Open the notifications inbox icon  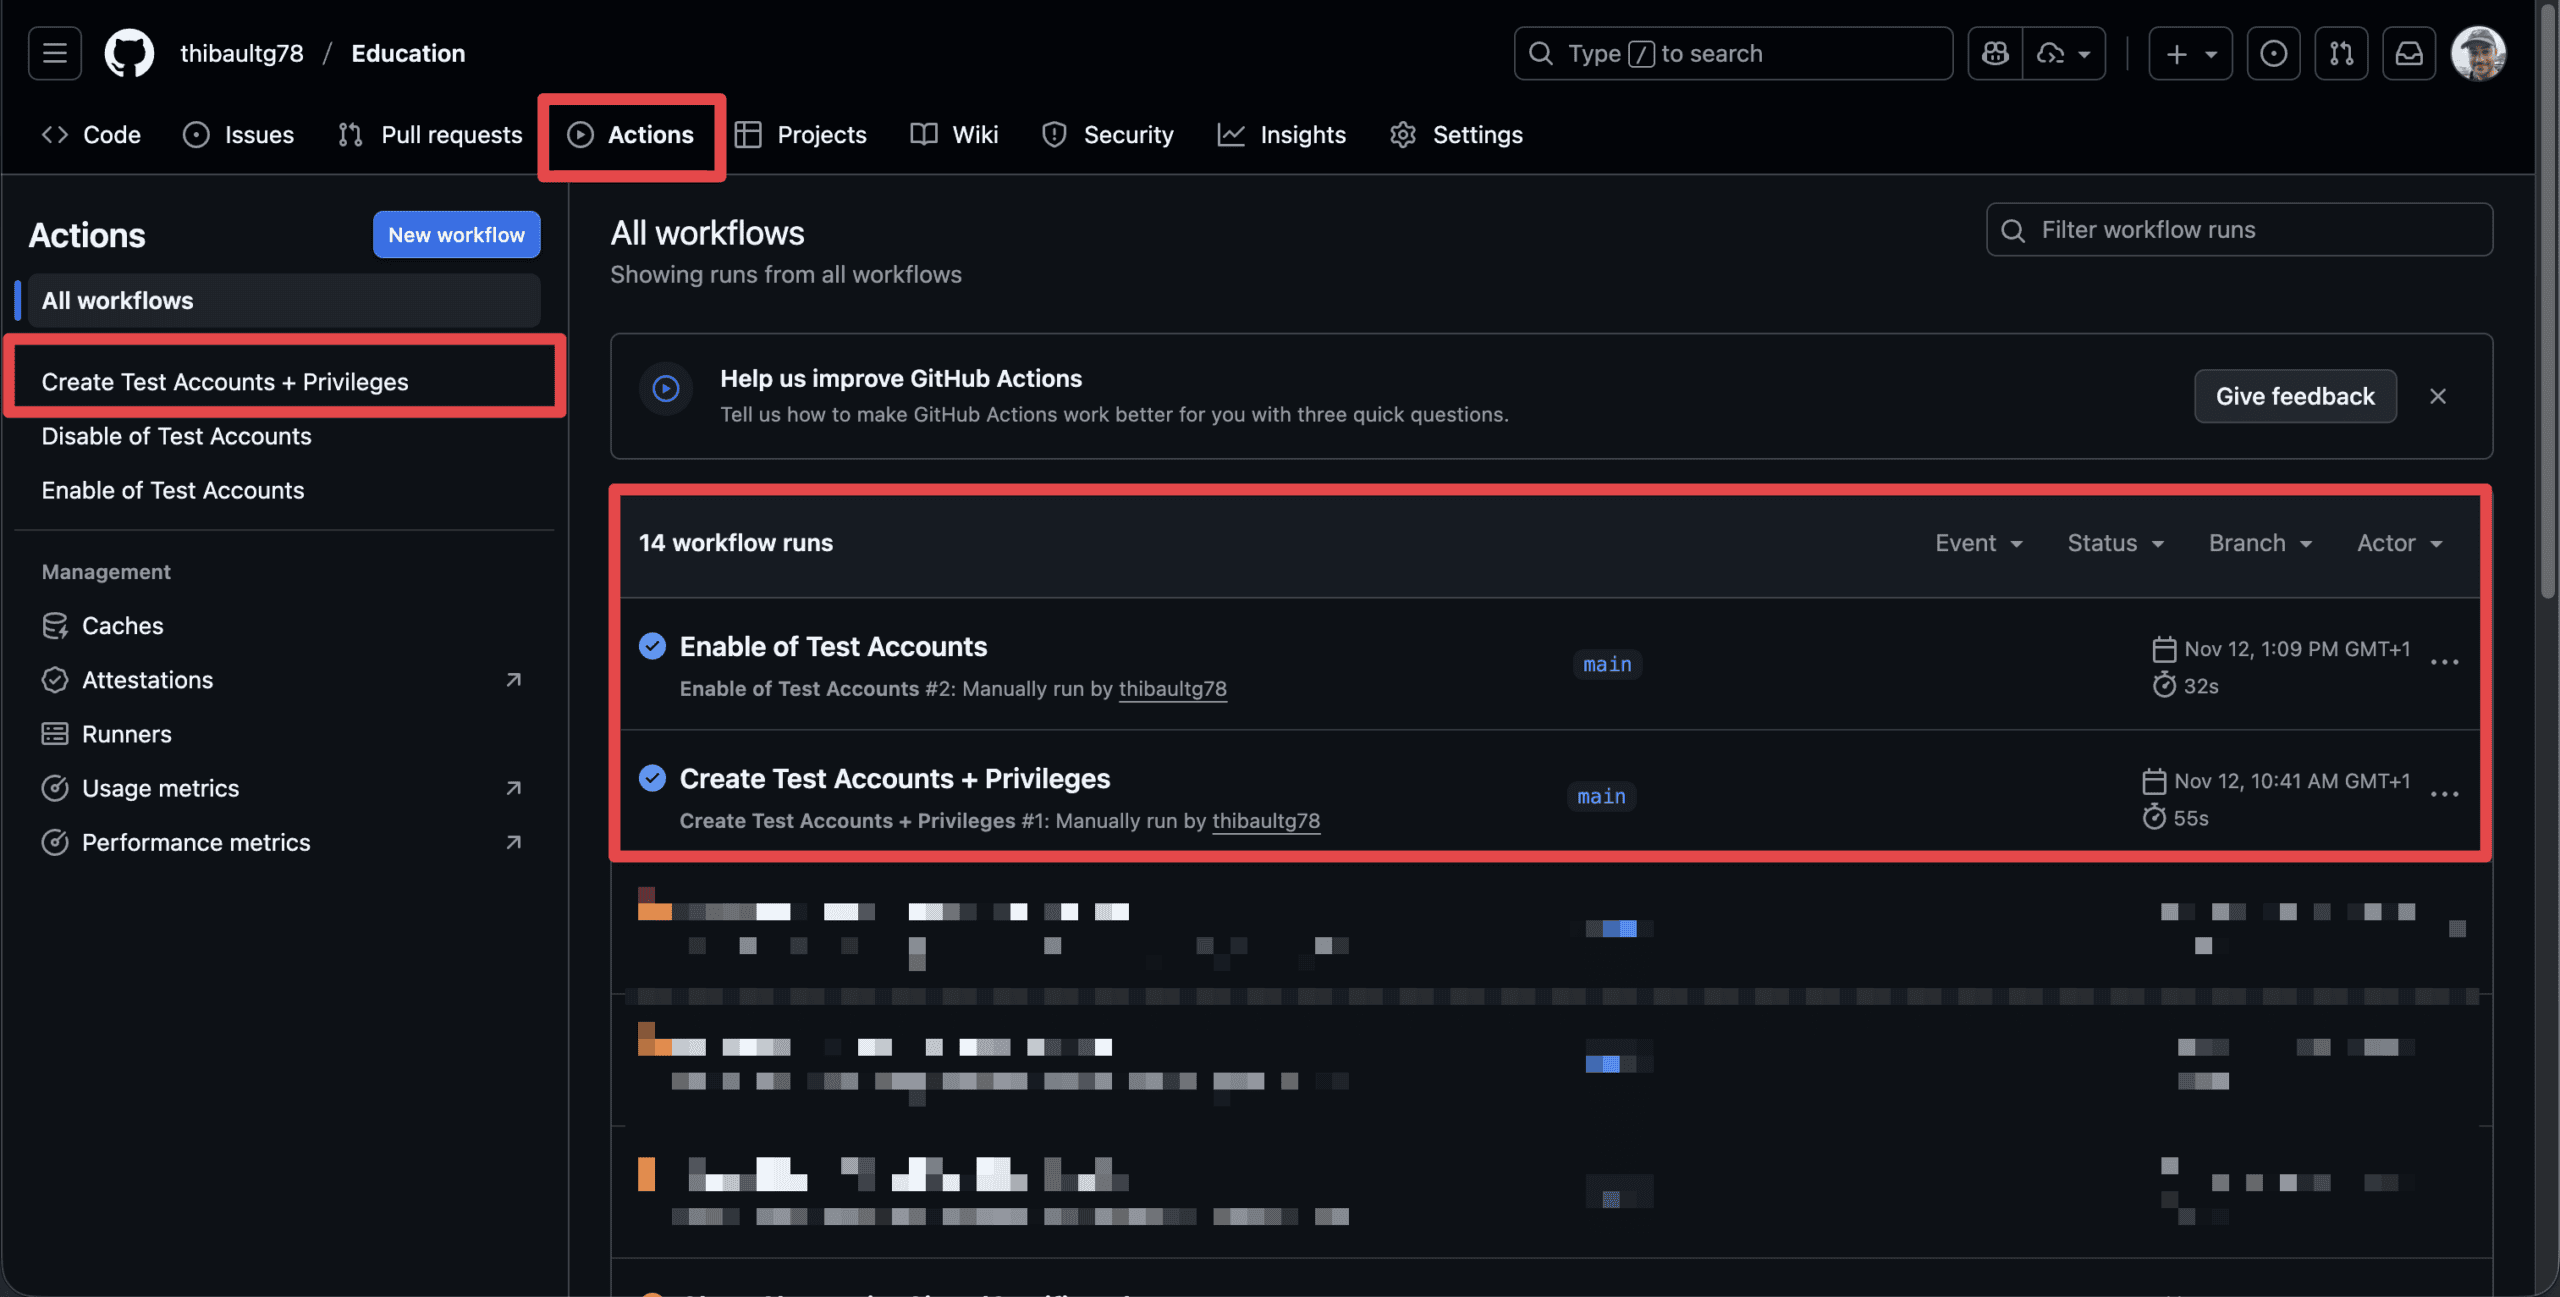2408,53
